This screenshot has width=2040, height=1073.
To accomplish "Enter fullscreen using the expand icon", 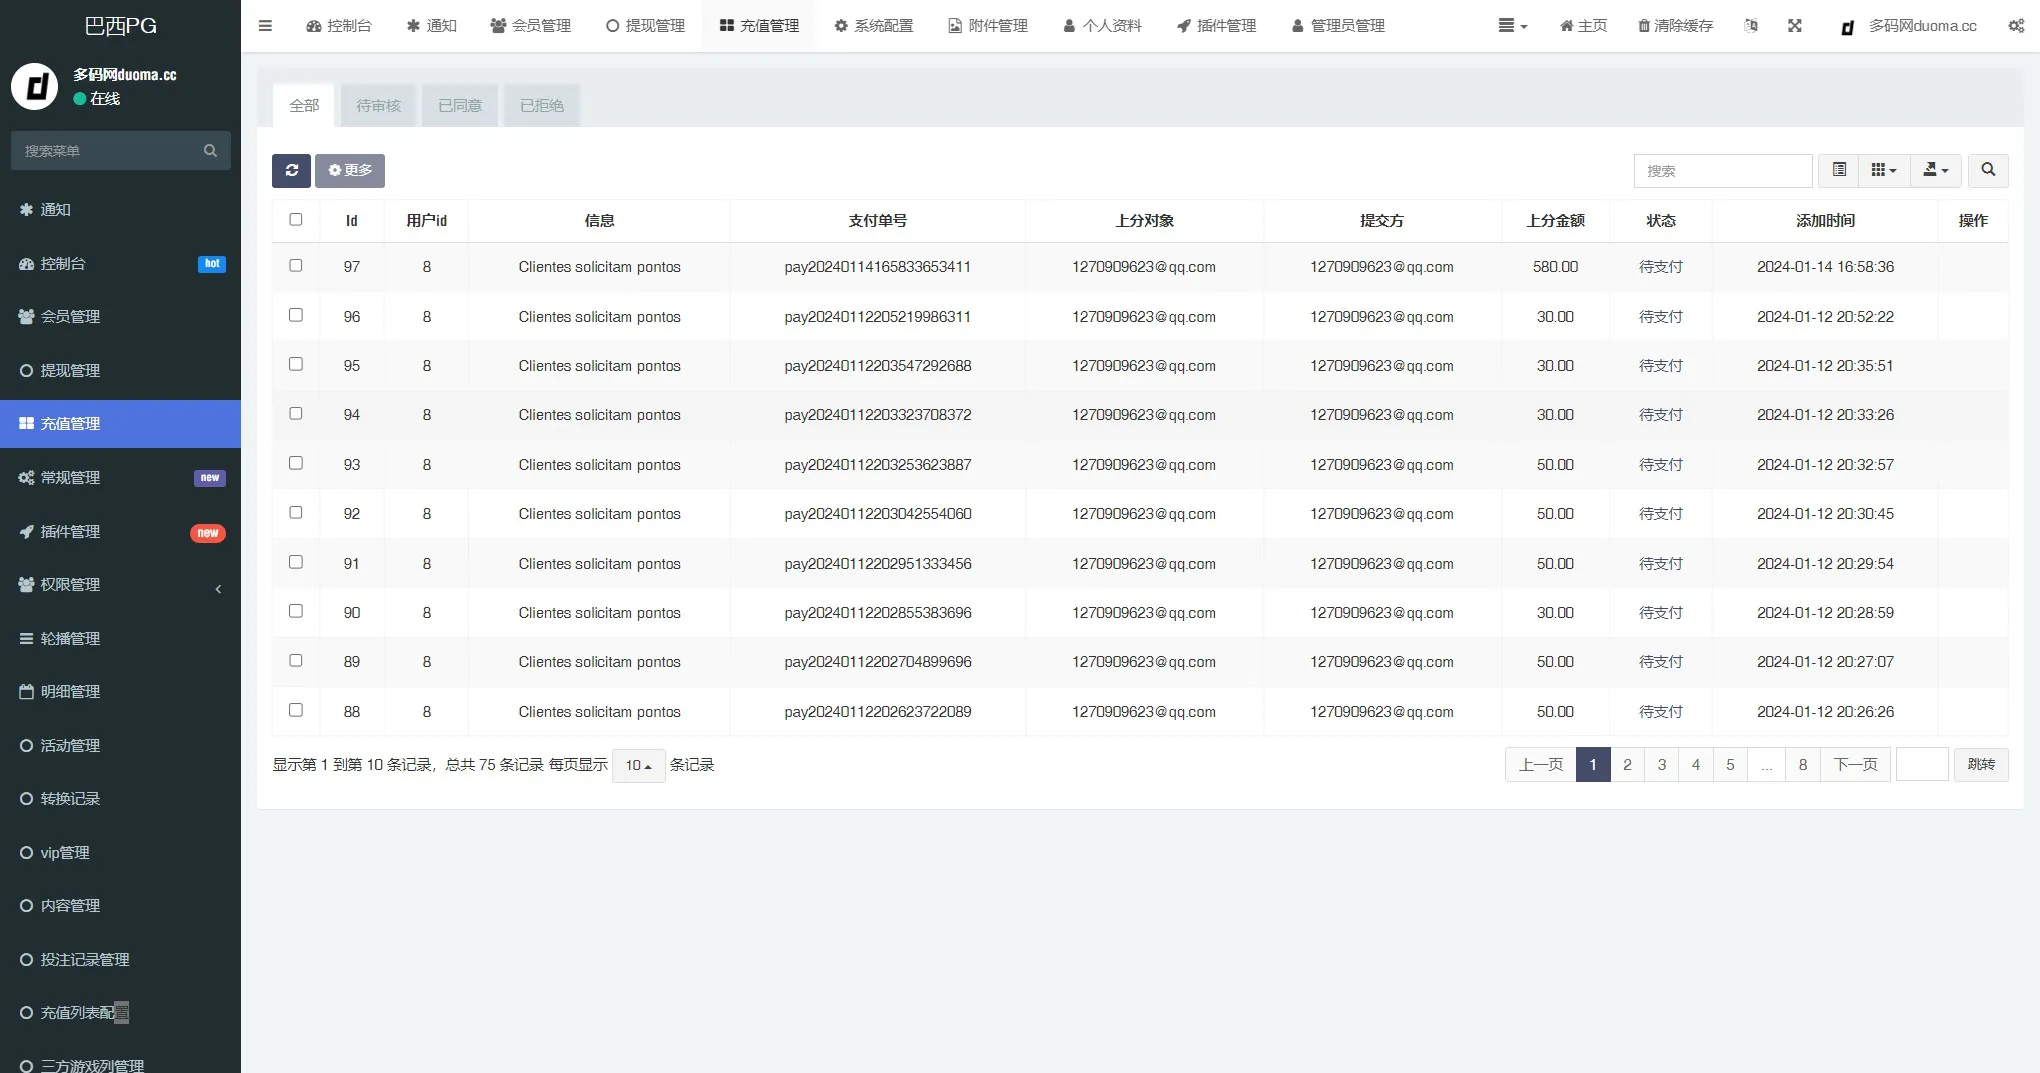I will click(x=1795, y=26).
